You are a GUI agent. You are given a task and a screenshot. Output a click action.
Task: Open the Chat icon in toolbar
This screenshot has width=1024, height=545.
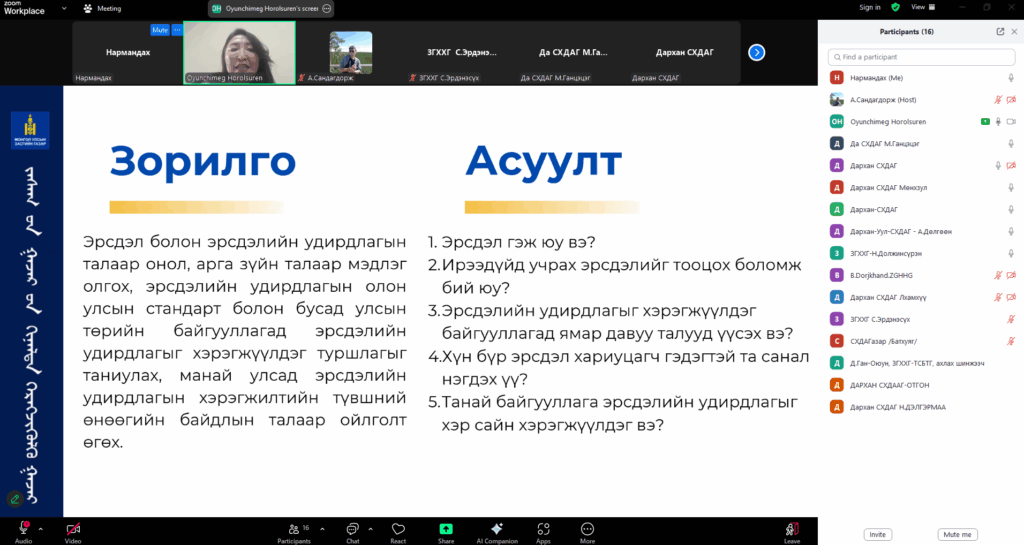[352, 528]
